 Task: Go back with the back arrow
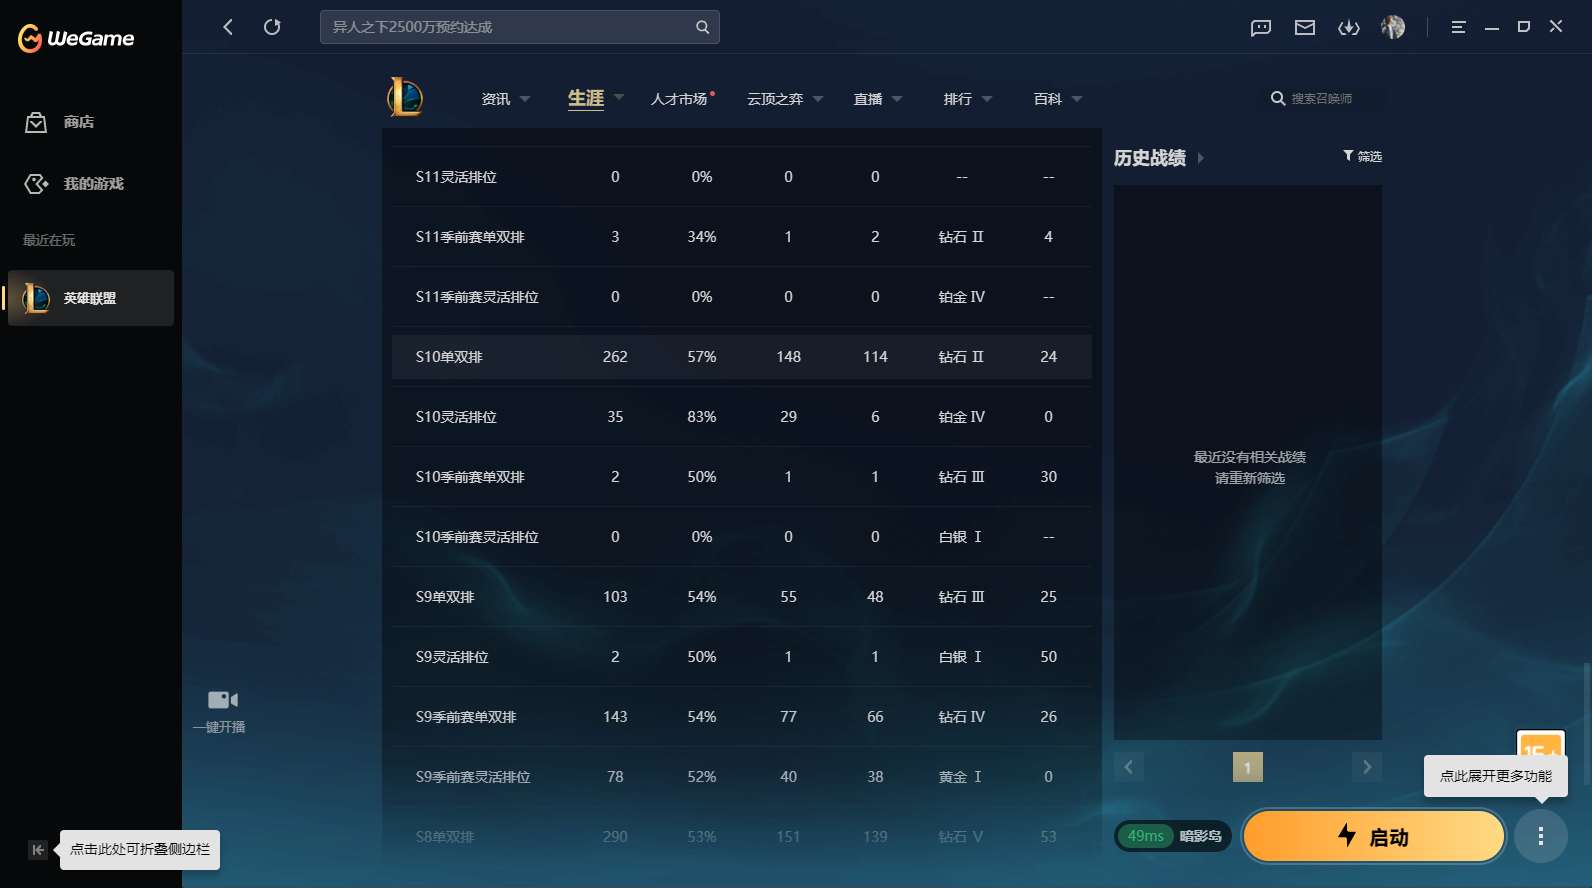point(228,27)
